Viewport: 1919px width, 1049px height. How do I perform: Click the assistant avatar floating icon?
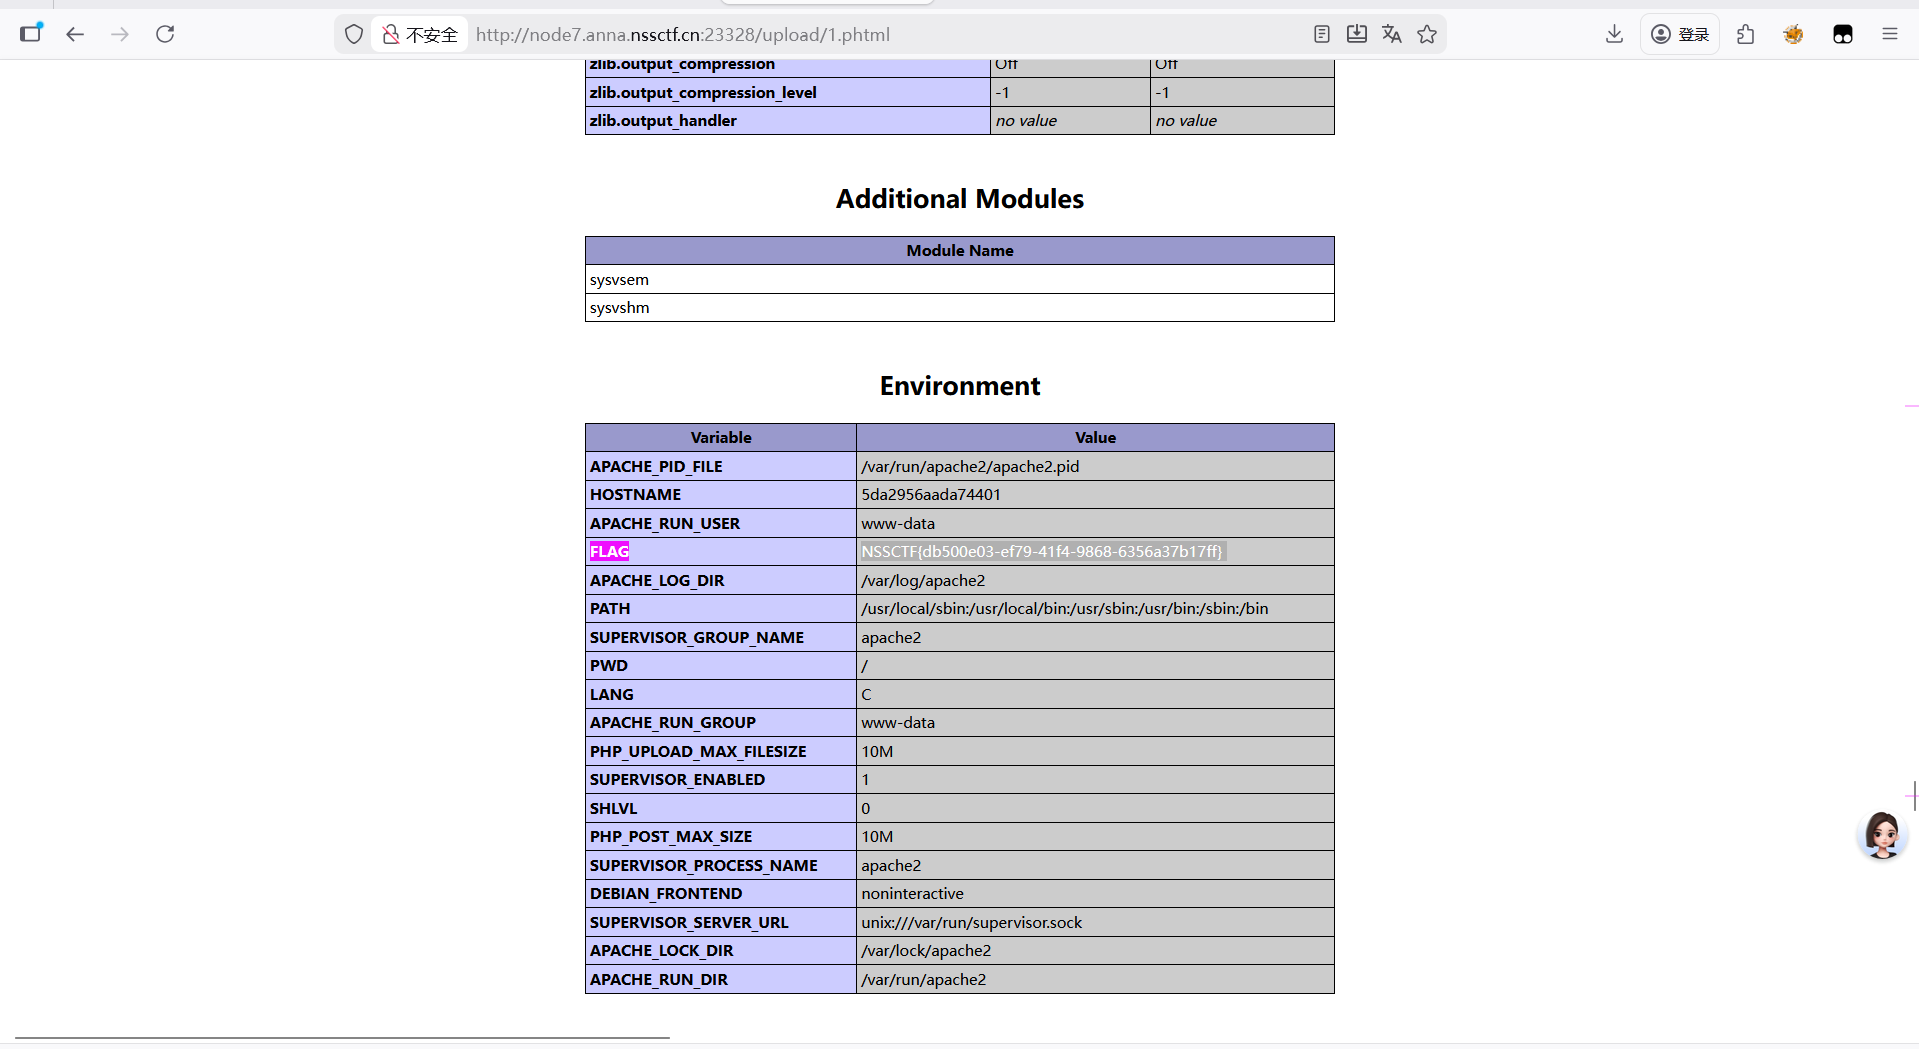tap(1882, 835)
